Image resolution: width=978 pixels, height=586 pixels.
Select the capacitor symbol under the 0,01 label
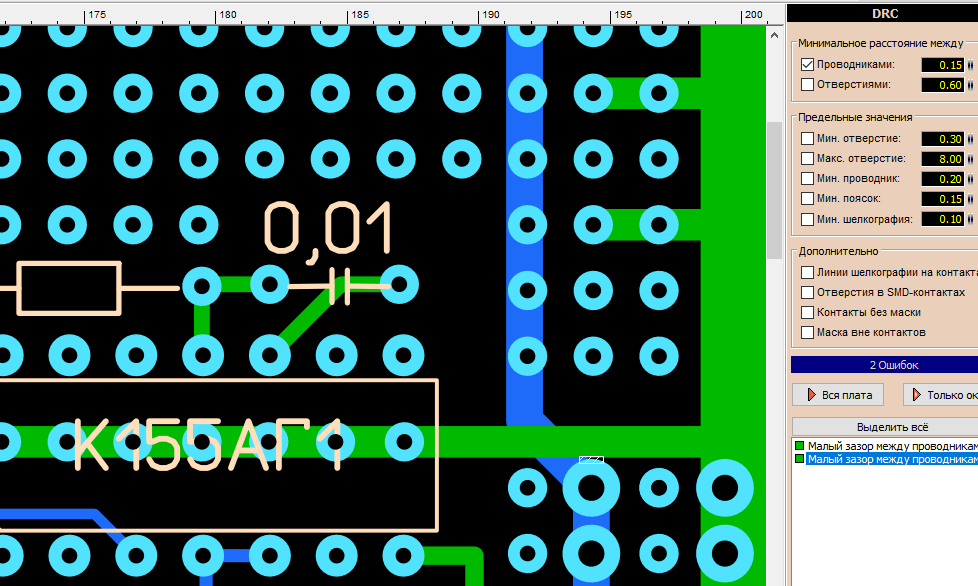click(x=336, y=287)
